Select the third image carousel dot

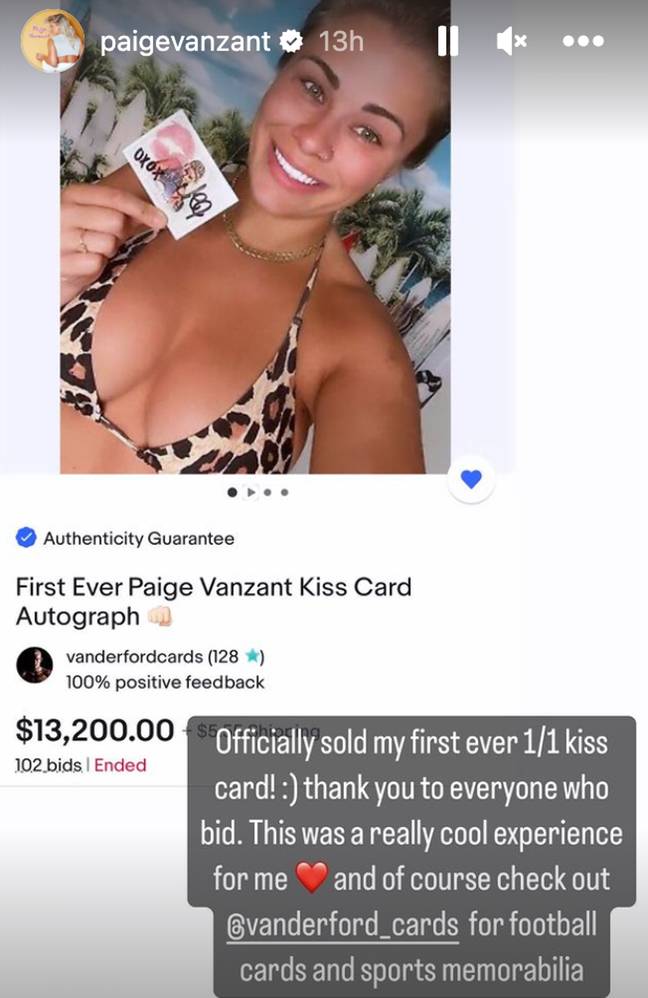[x=268, y=492]
